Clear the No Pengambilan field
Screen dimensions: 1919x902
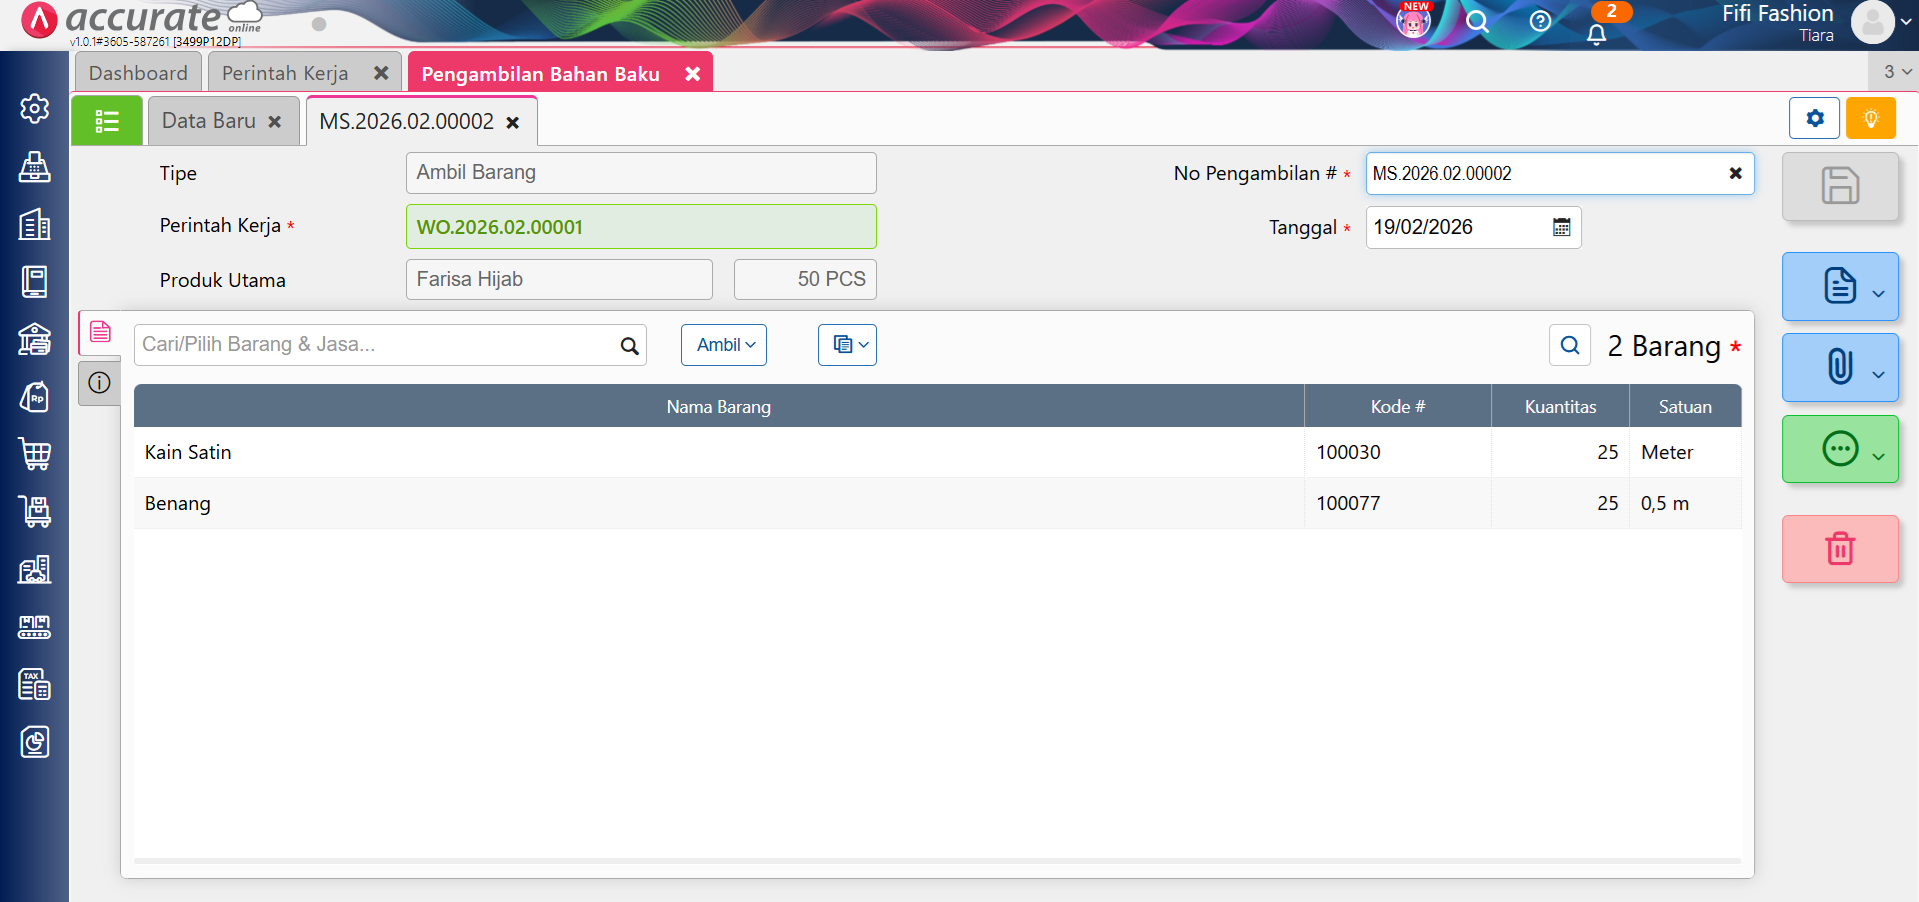(1735, 173)
